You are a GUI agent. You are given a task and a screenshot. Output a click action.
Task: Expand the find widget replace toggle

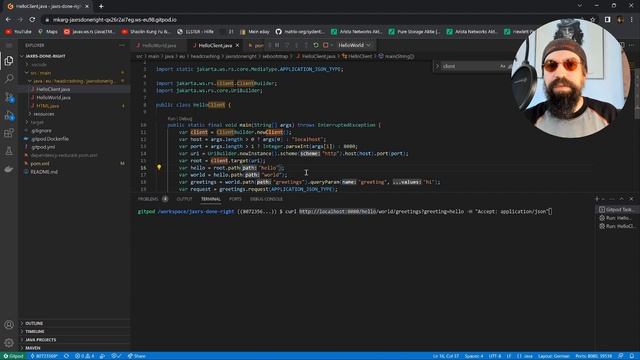437,66
